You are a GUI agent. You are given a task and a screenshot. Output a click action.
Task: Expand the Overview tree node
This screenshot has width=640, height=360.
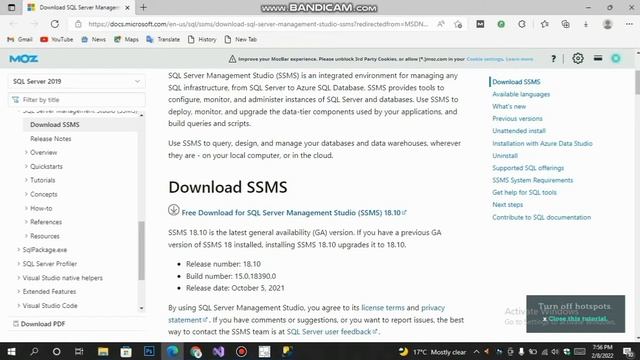27,152
